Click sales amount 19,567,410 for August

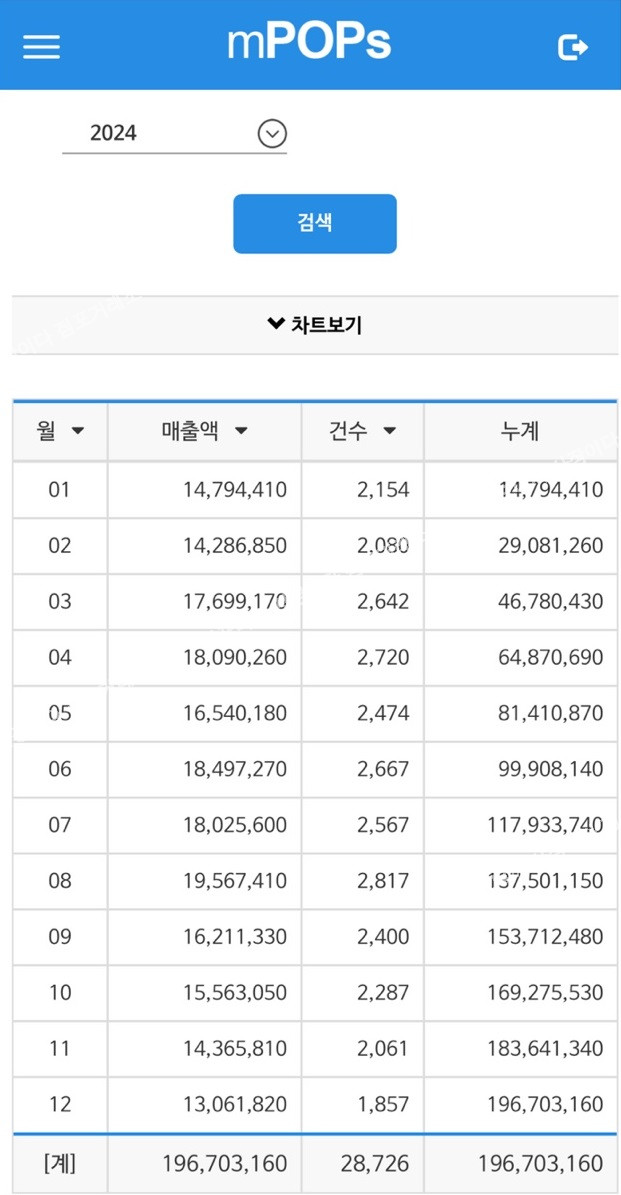click(235, 881)
